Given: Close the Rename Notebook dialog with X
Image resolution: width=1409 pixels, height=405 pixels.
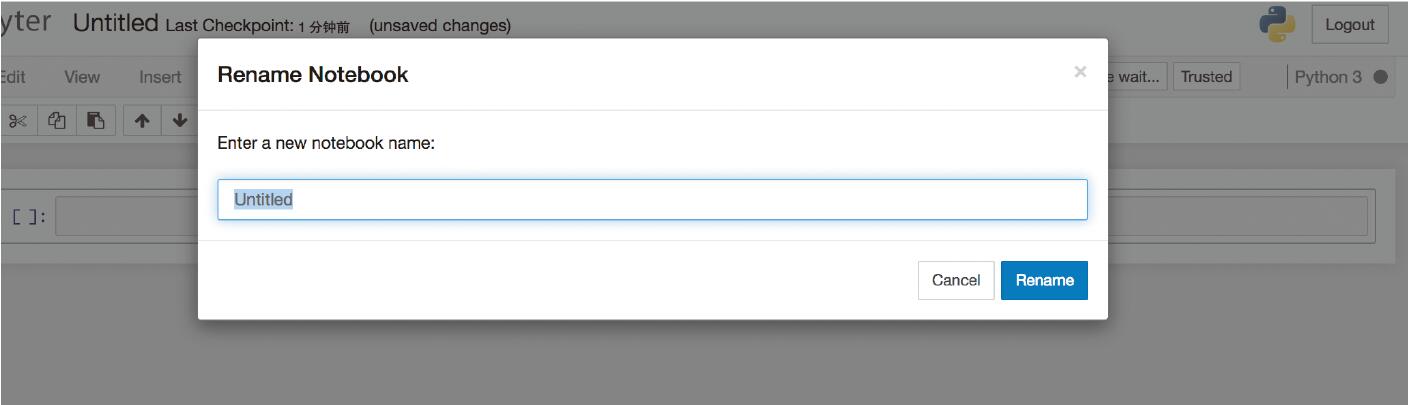Looking at the screenshot, I should tap(1080, 72).
